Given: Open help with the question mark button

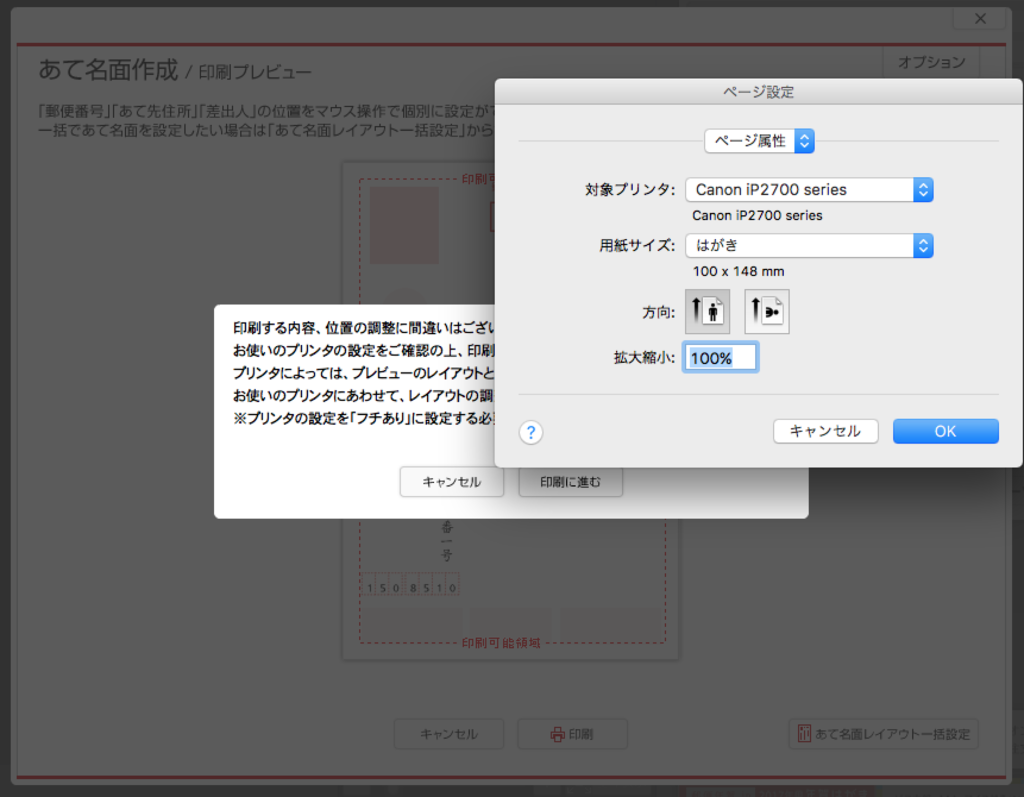Looking at the screenshot, I should coord(531,432).
